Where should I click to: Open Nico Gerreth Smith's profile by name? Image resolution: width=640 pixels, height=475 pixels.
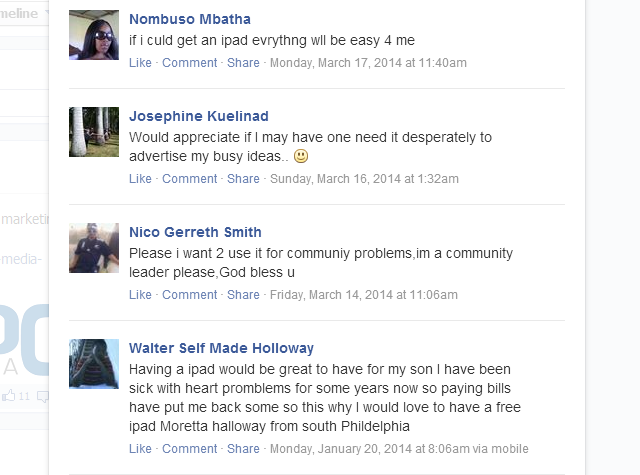coord(195,232)
